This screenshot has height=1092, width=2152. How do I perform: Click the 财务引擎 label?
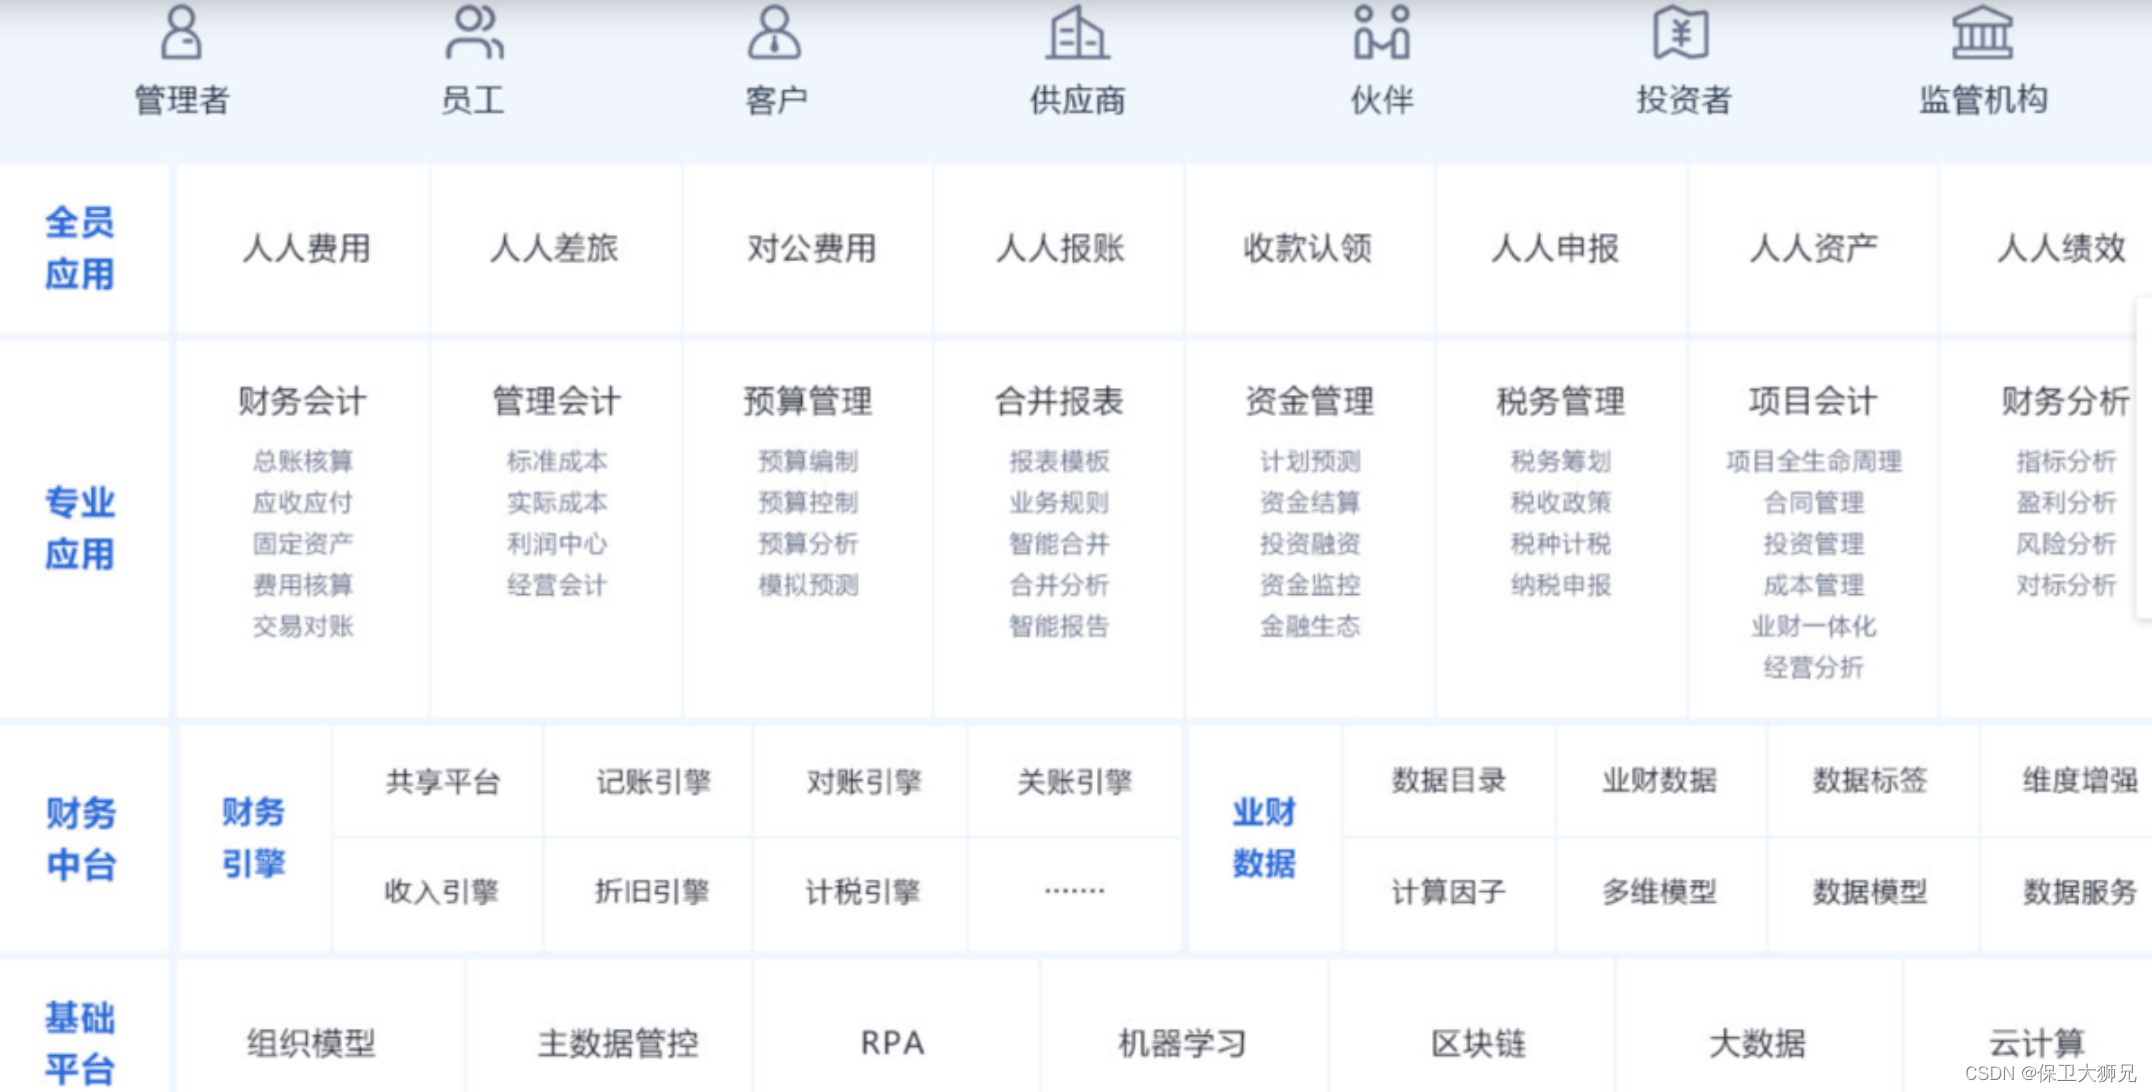point(254,838)
